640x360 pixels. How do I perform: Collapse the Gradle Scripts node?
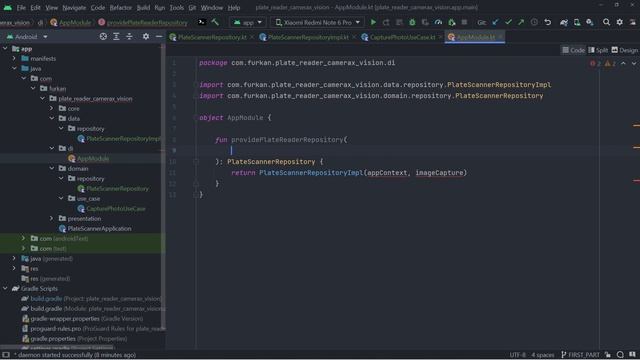[x=5, y=289]
